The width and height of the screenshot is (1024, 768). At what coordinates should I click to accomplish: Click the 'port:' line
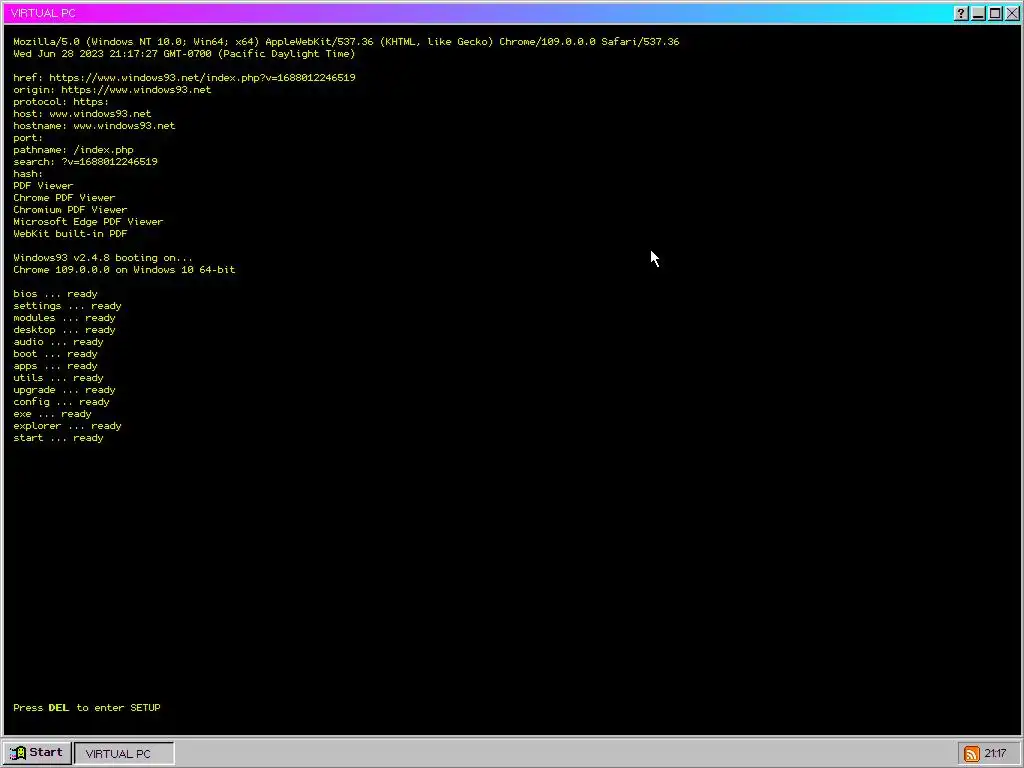tap(28, 138)
